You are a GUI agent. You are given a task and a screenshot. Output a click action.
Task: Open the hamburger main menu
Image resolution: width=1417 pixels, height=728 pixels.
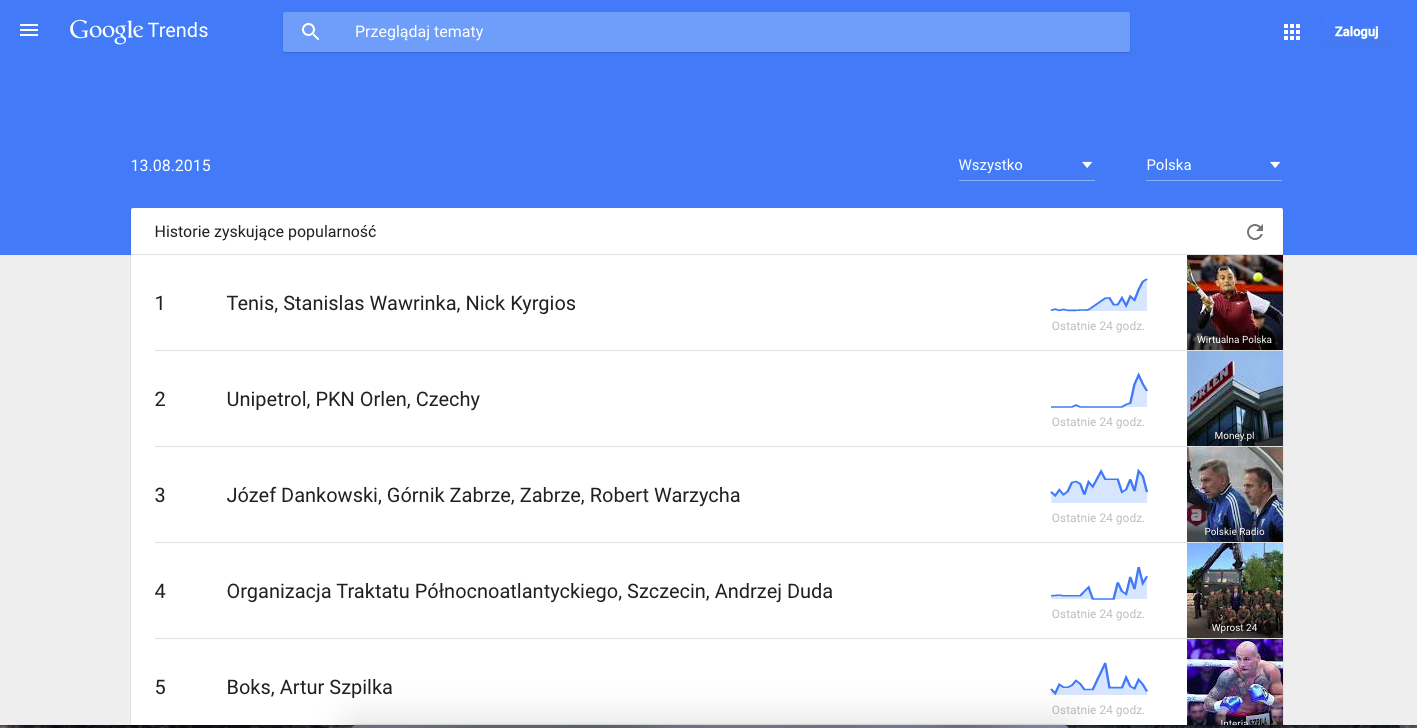(29, 31)
